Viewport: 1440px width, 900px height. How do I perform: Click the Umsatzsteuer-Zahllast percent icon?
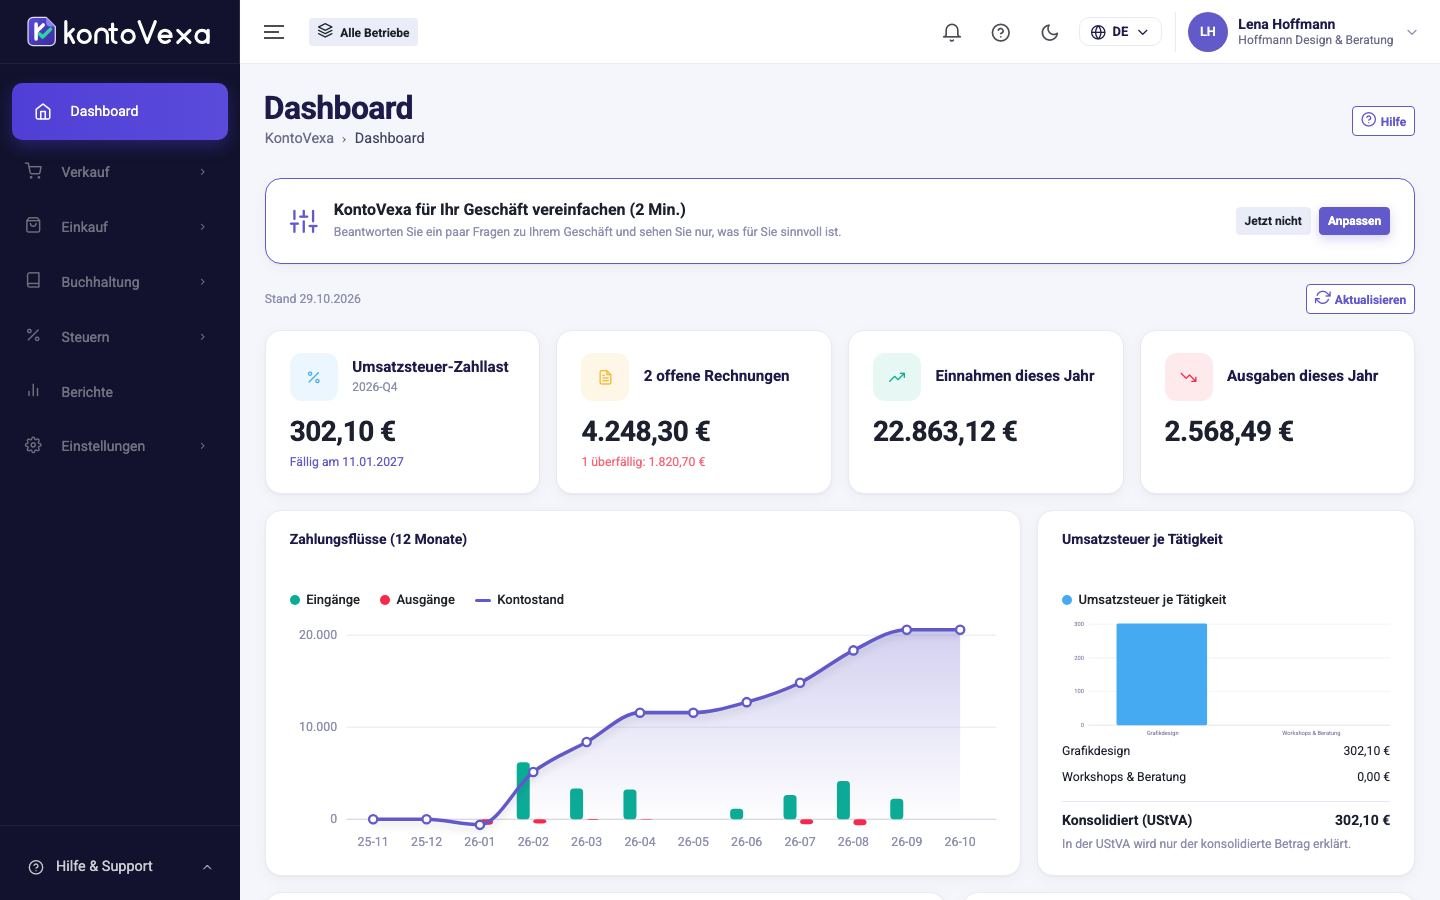[x=313, y=377]
